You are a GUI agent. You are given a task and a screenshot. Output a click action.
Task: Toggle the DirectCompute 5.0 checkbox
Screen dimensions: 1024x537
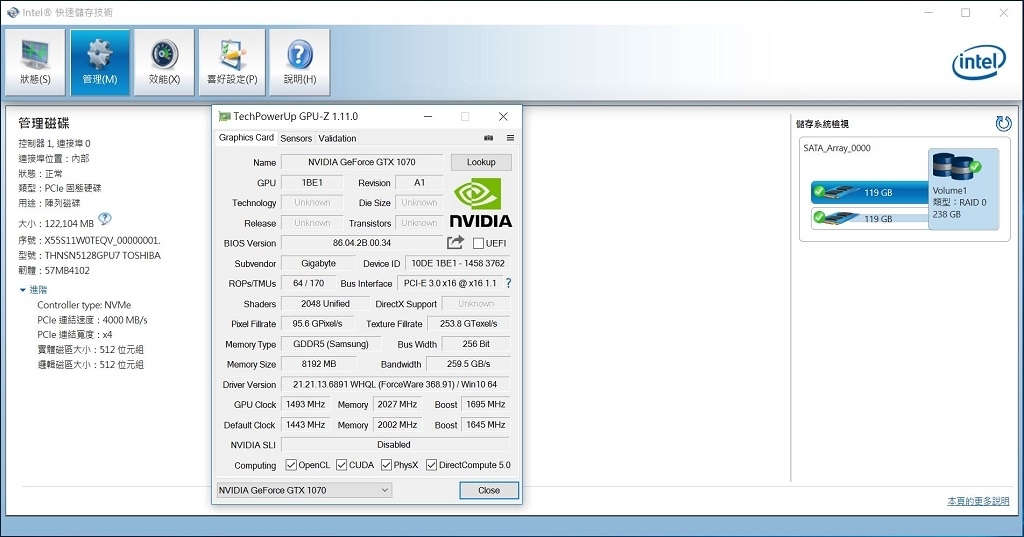pyautogui.click(x=431, y=464)
